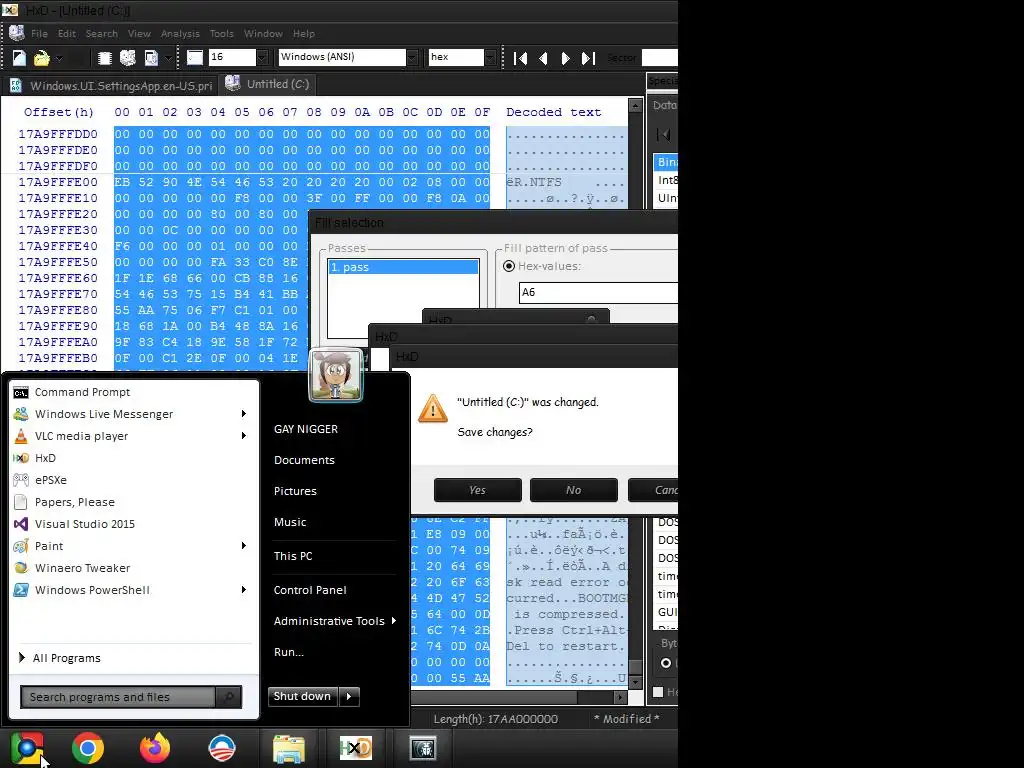Image resolution: width=1024 pixels, height=768 pixels.
Task: Click the Shut down button
Action: tap(302, 696)
